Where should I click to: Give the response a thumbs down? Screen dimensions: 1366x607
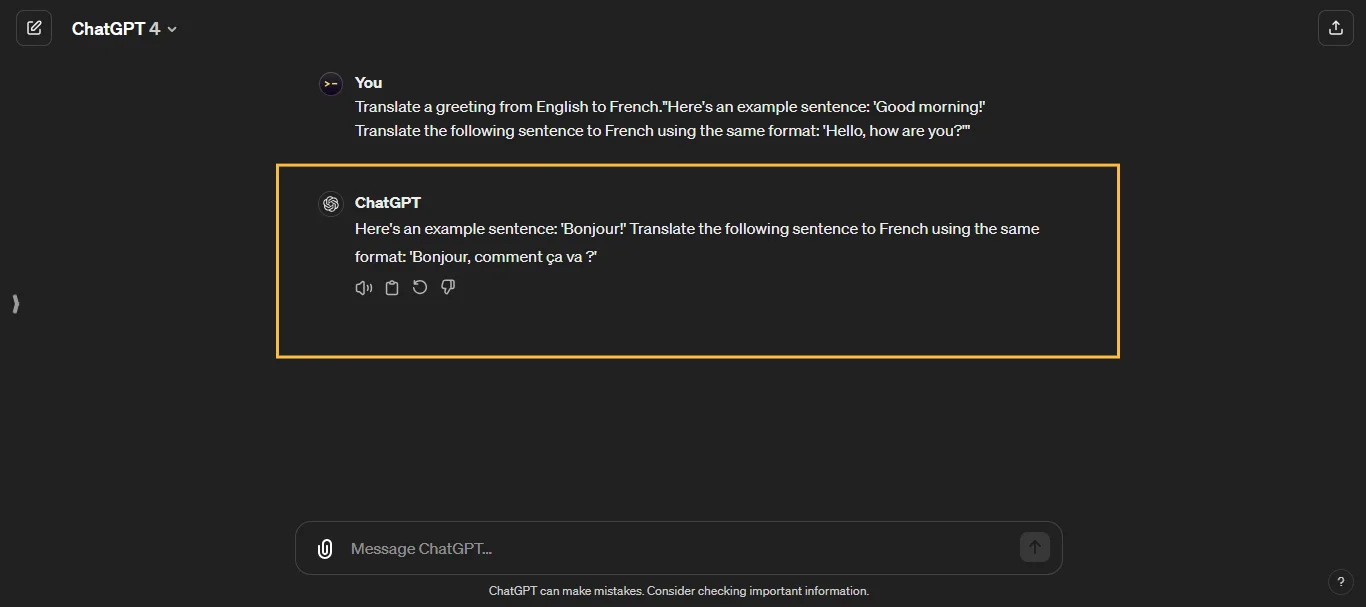[x=448, y=287]
